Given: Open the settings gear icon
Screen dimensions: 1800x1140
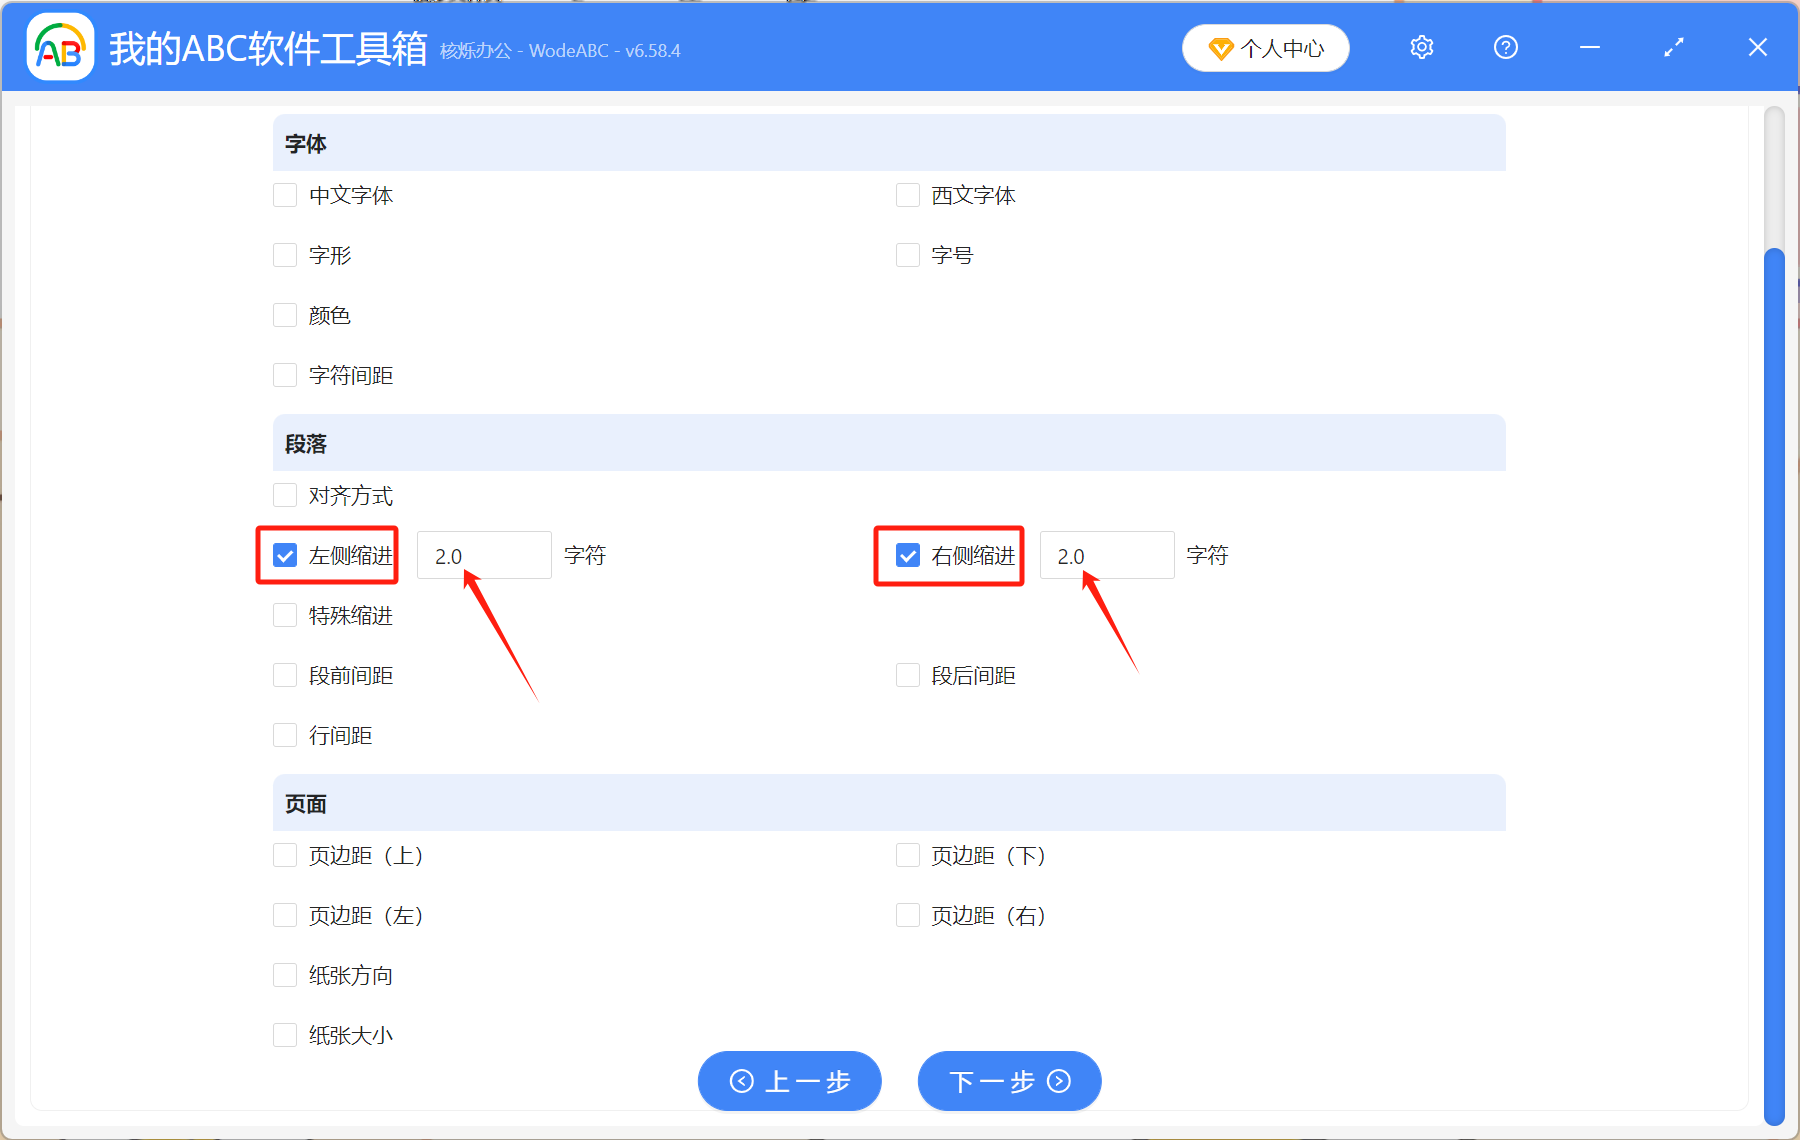Looking at the screenshot, I should coord(1421,47).
